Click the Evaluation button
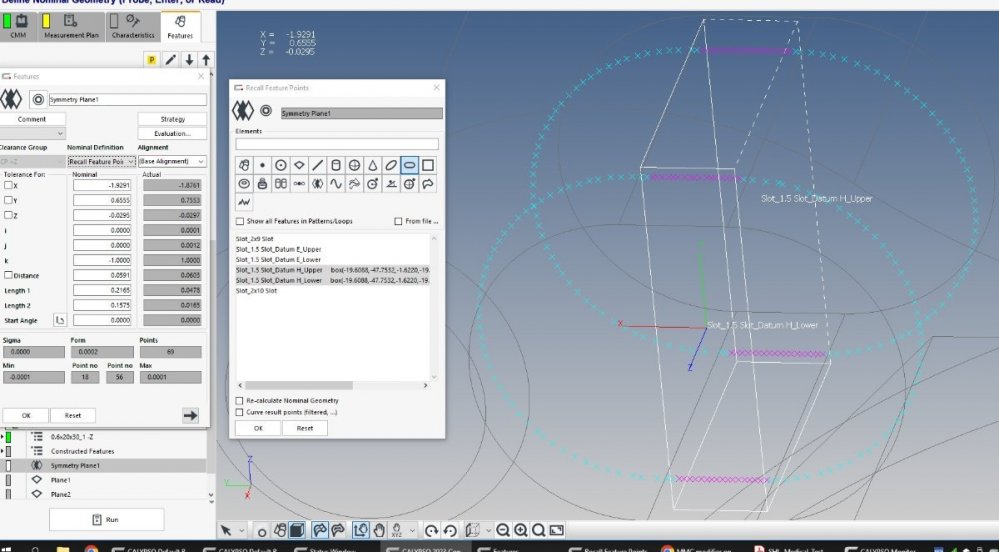999x552 pixels. [x=172, y=133]
